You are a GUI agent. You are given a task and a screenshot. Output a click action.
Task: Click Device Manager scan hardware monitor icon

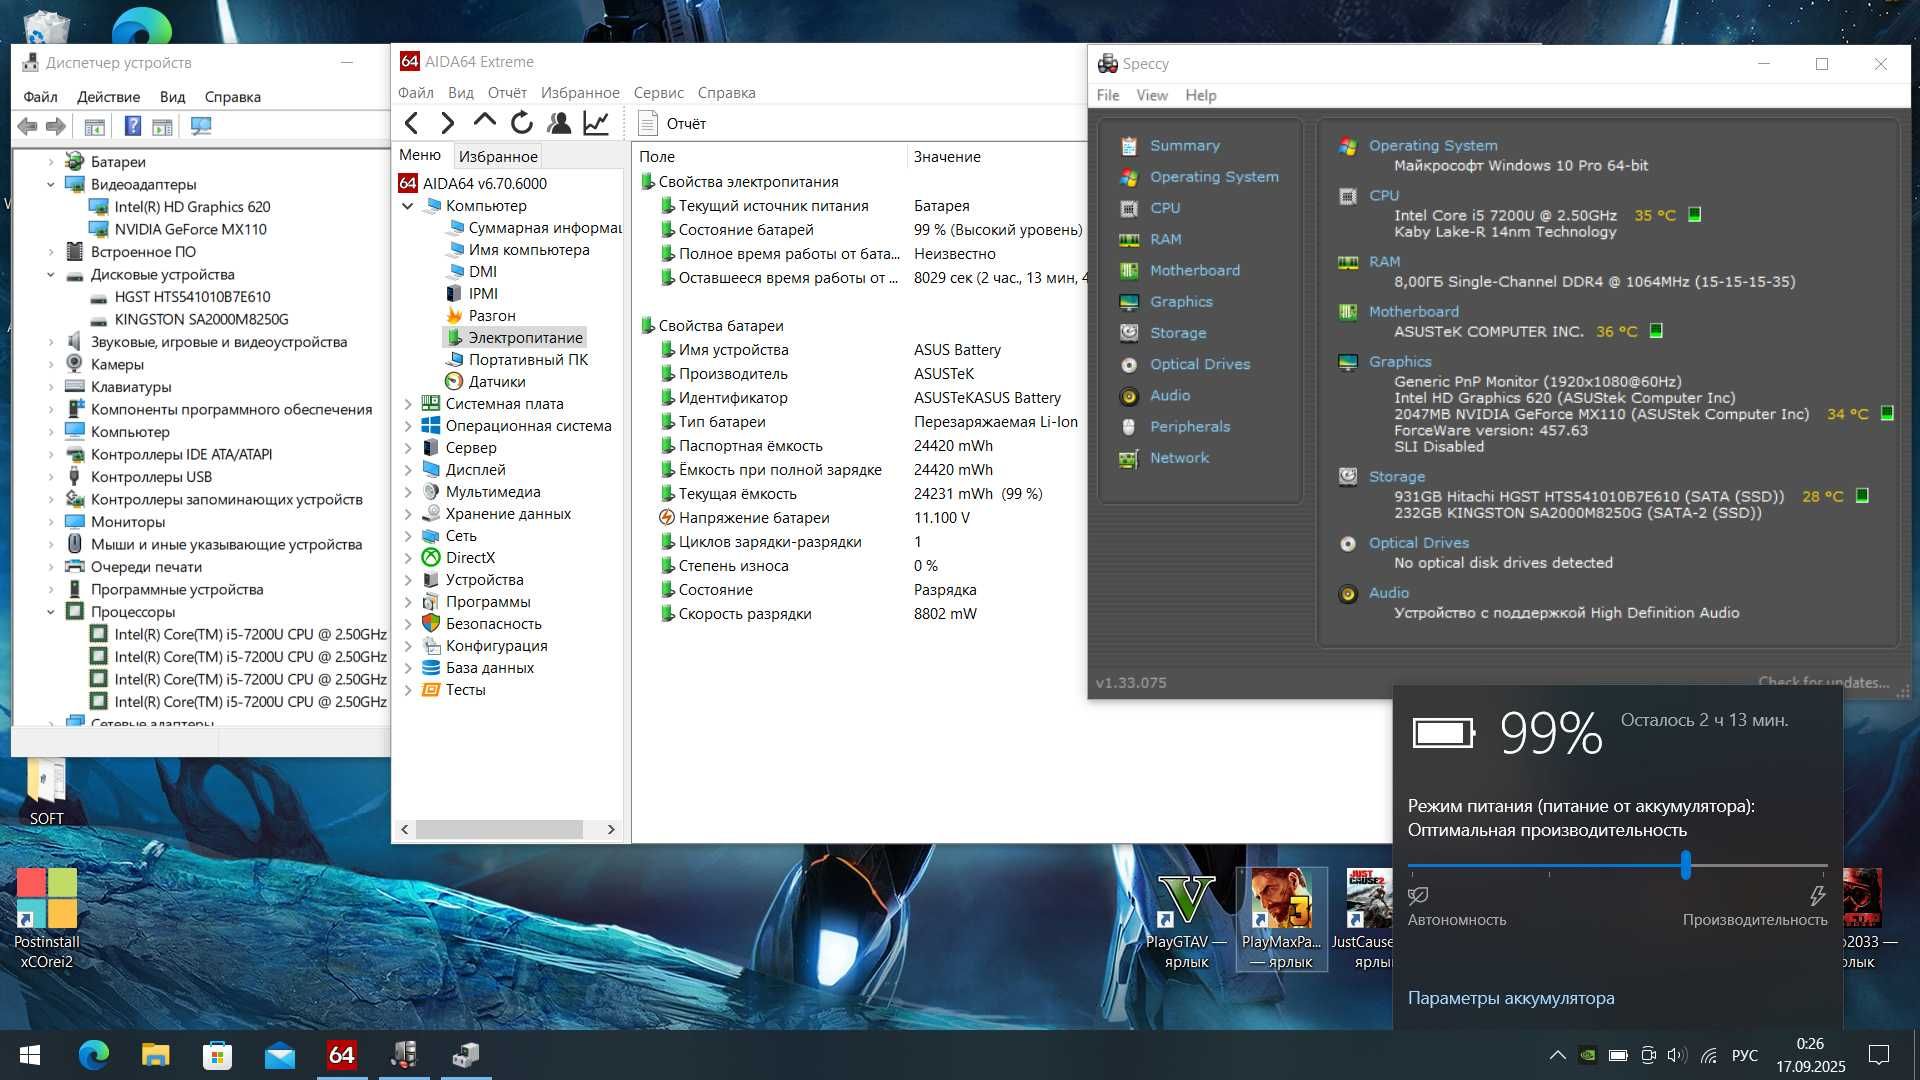click(201, 126)
